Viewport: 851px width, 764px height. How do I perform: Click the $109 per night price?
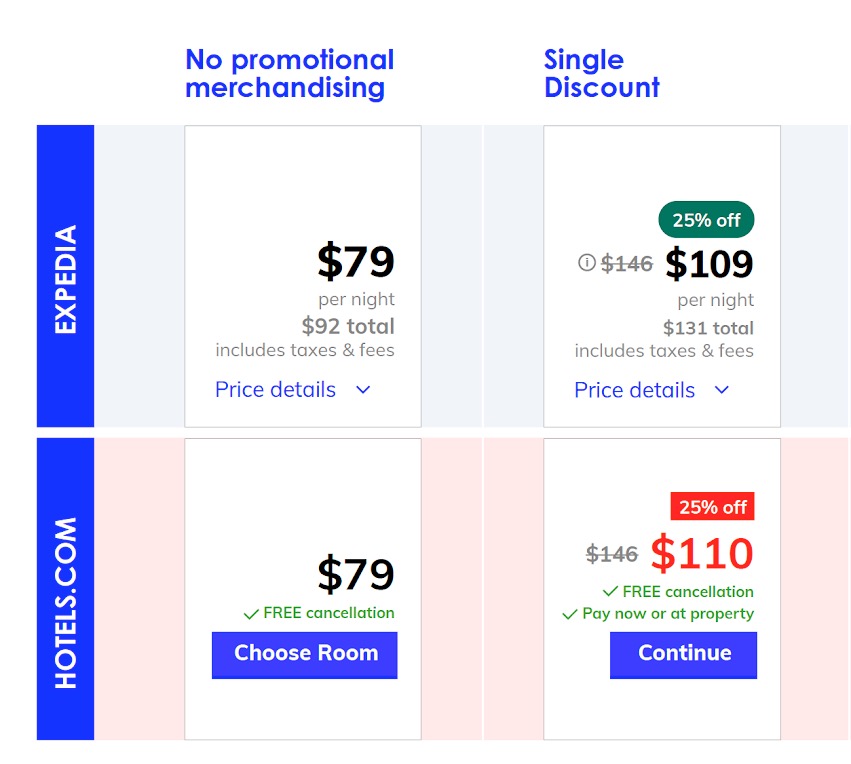(709, 264)
